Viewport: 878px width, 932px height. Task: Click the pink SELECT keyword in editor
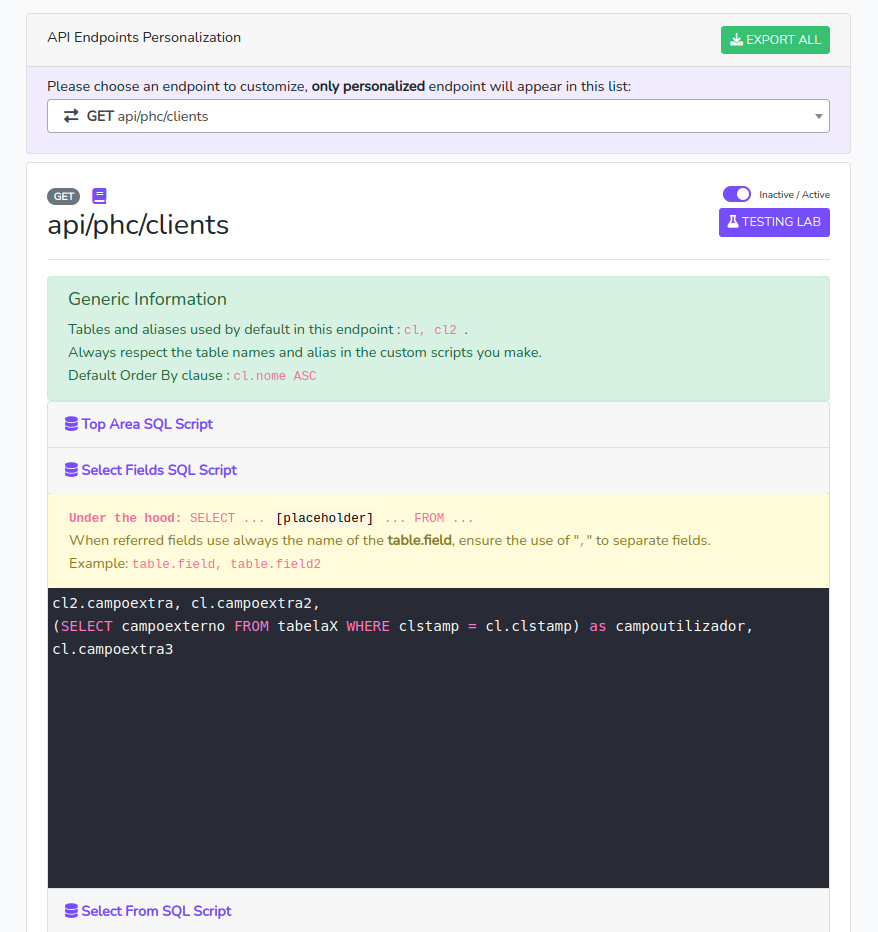pos(87,627)
